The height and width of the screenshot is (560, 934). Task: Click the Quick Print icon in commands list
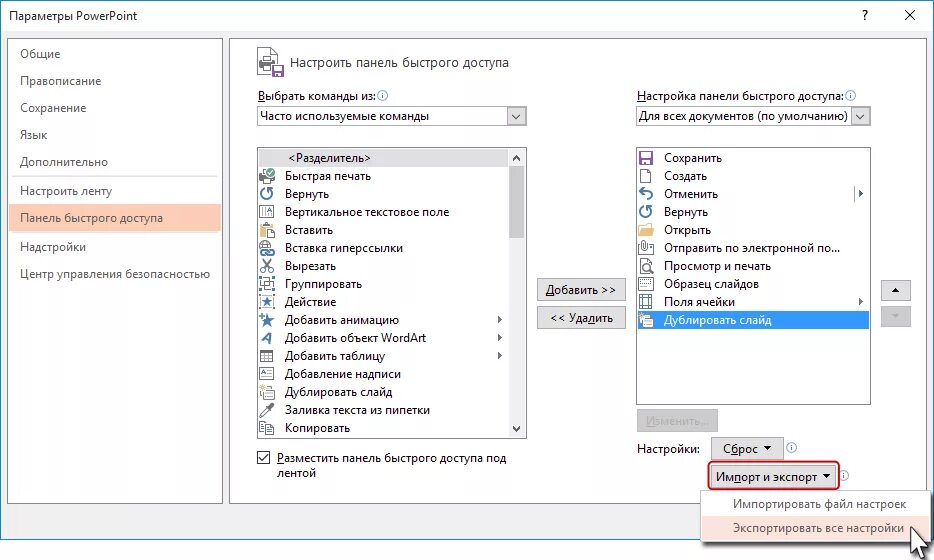[x=267, y=176]
